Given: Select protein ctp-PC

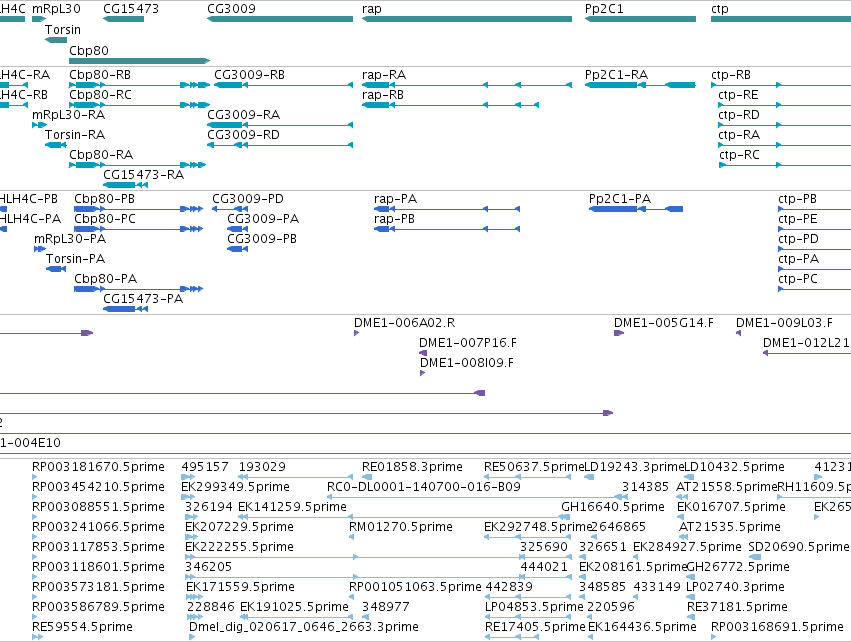Looking at the screenshot, I should tap(798, 279).
